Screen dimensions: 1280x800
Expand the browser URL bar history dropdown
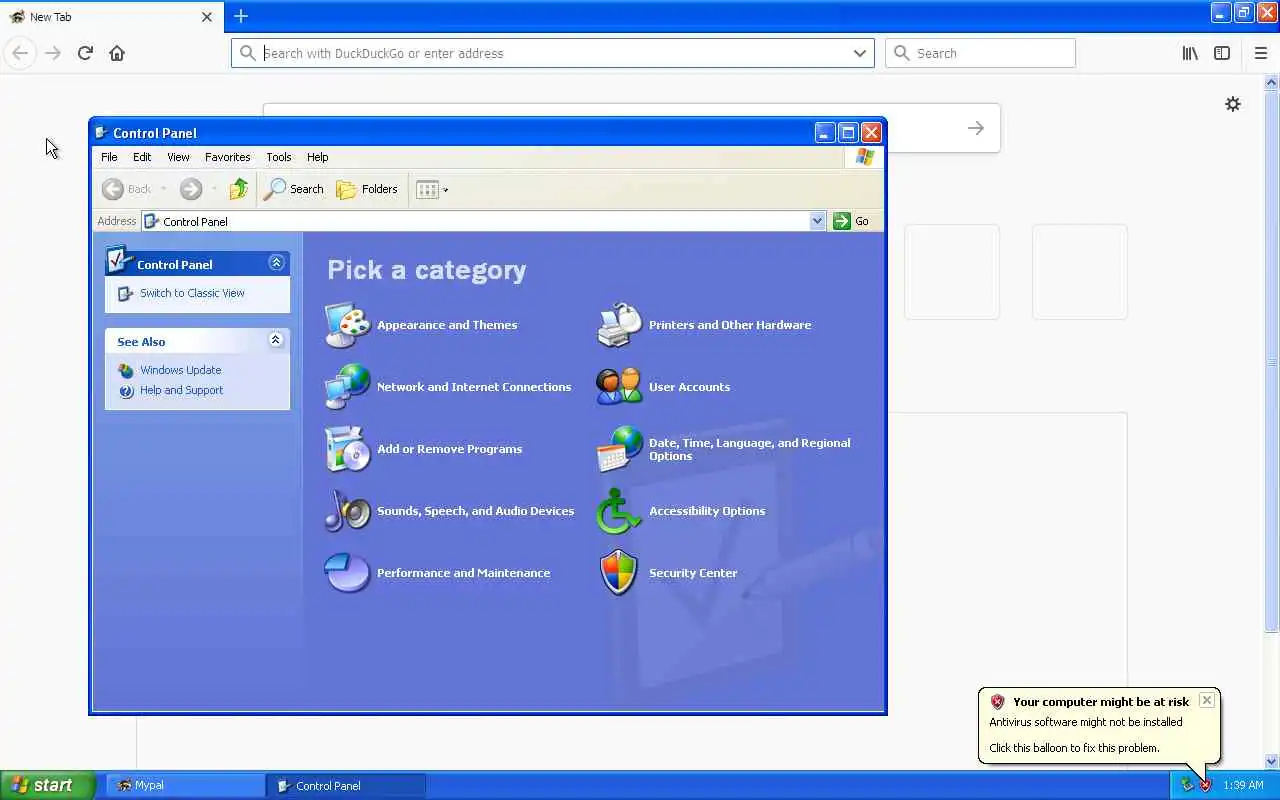(859, 53)
